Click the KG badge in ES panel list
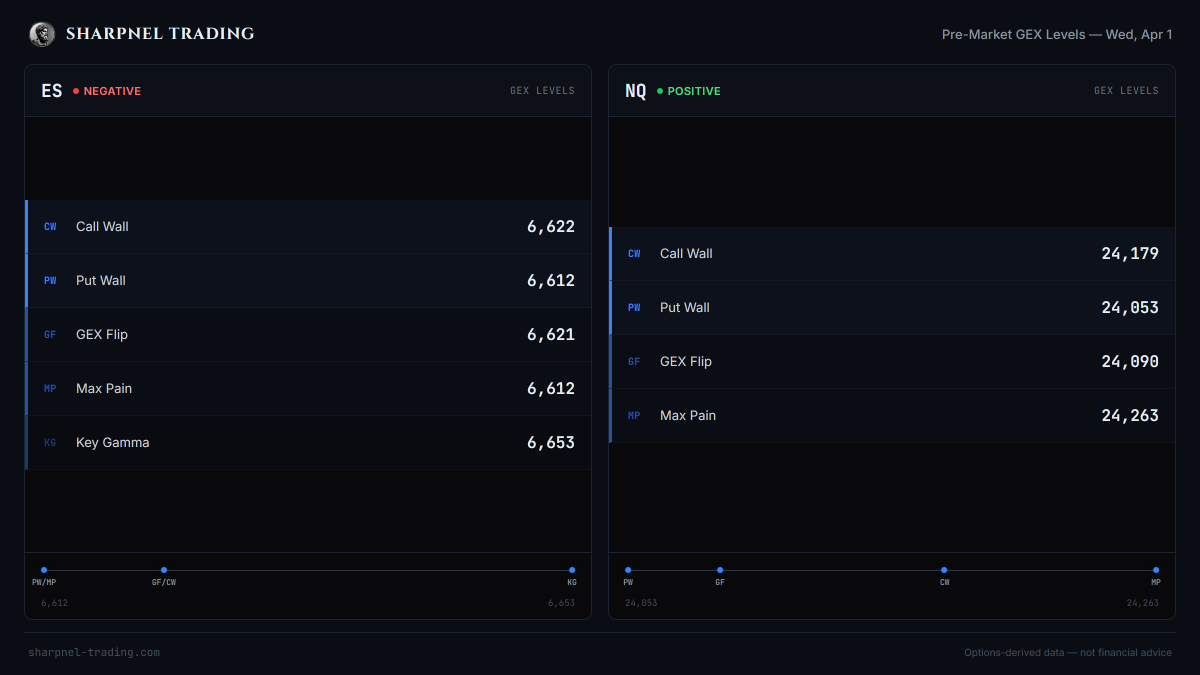 [50, 443]
